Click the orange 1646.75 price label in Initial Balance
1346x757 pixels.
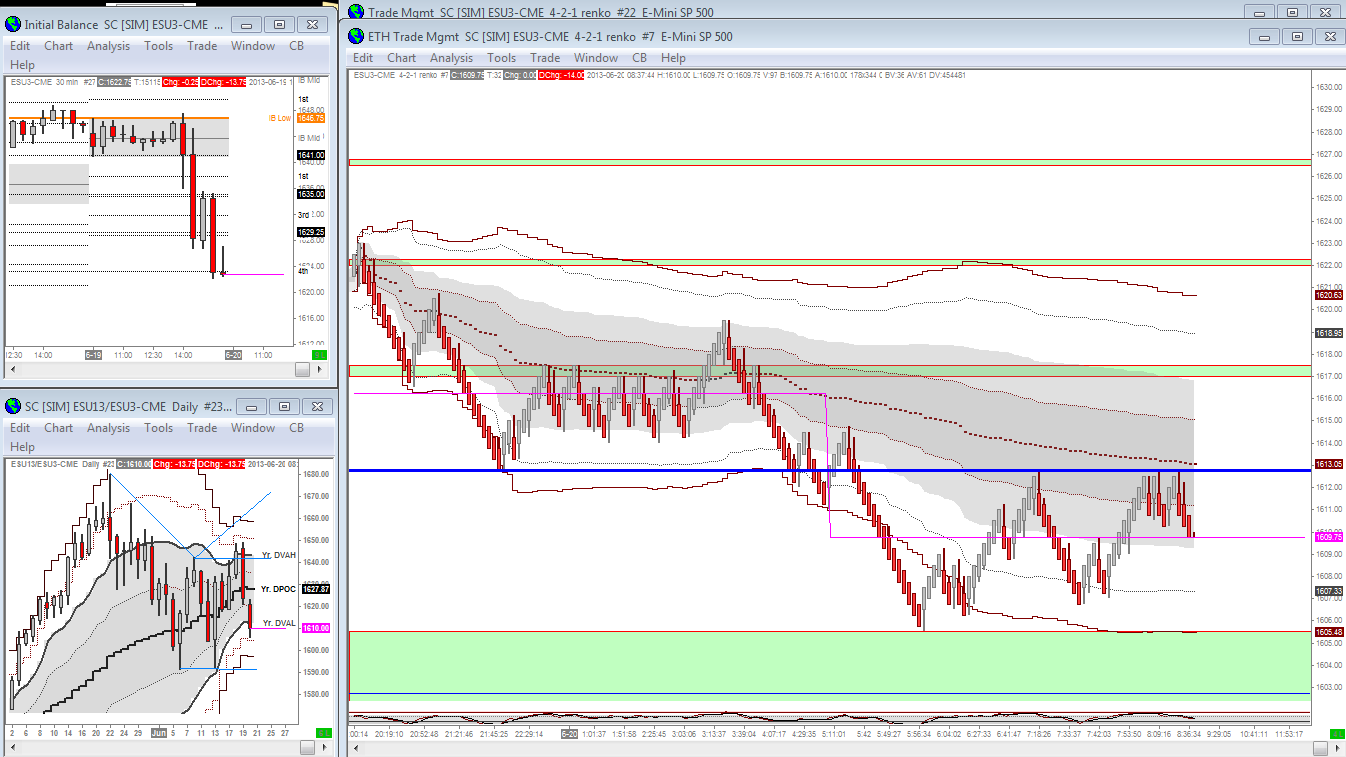pos(311,118)
